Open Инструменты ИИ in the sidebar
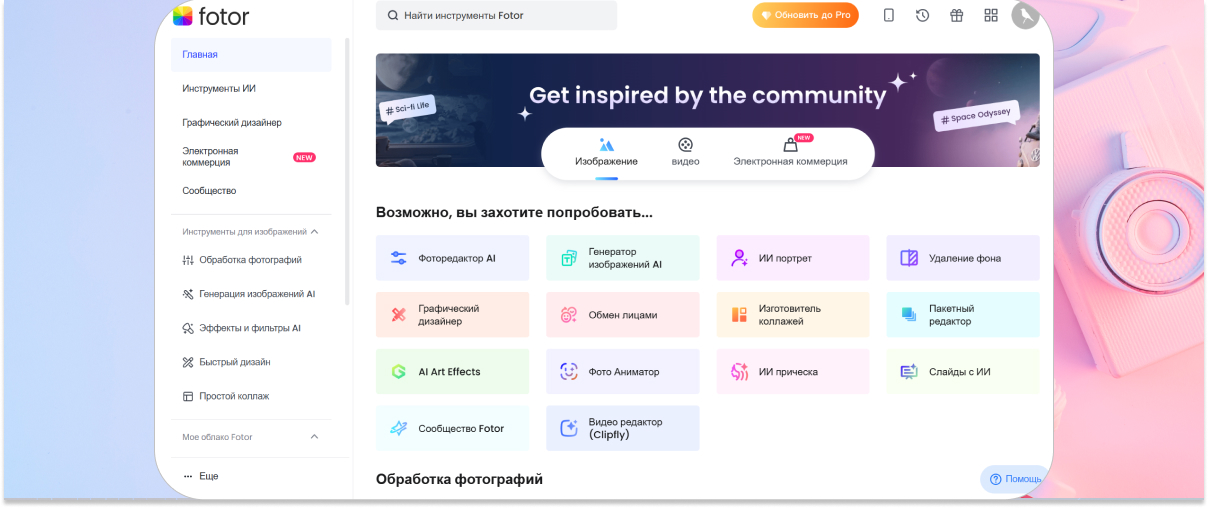Image resolution: width=1208 pixels, height=508 pixels. (x=251, y=89)
